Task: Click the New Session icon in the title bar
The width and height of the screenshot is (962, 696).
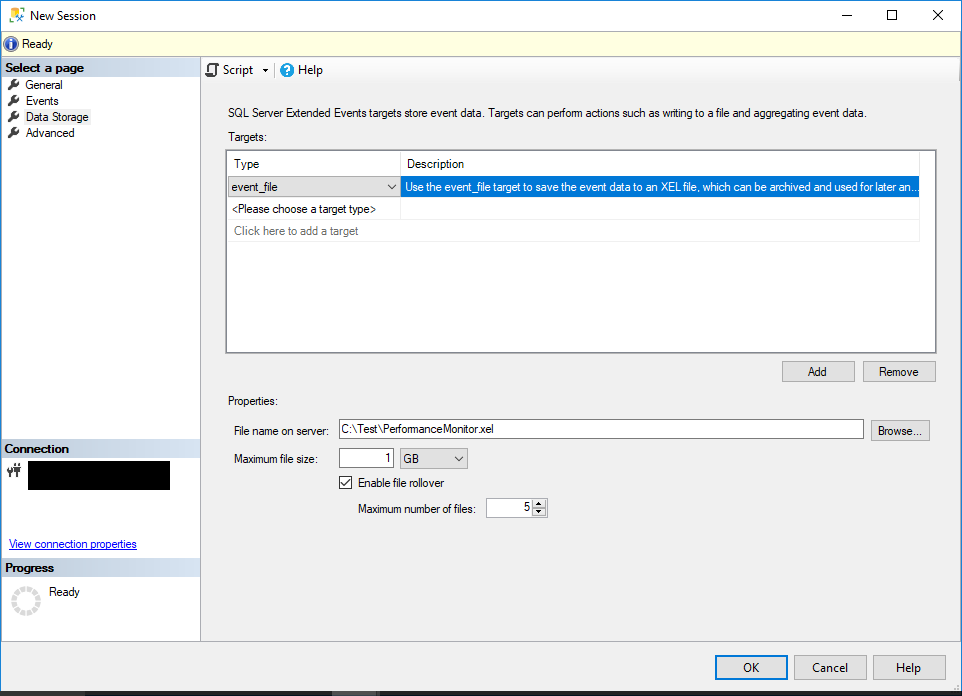Action: pos(14,15)
